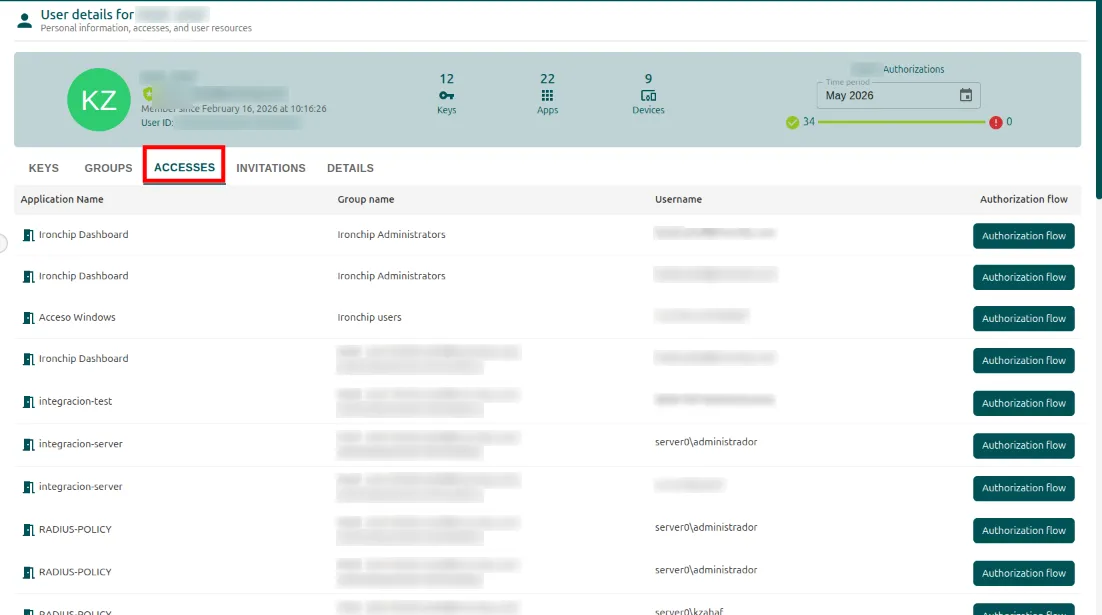Image resolution: width=1102 pixels, height=615 pixels.
Task: Select the ACCESSES tab
Action: pos(184,167)
